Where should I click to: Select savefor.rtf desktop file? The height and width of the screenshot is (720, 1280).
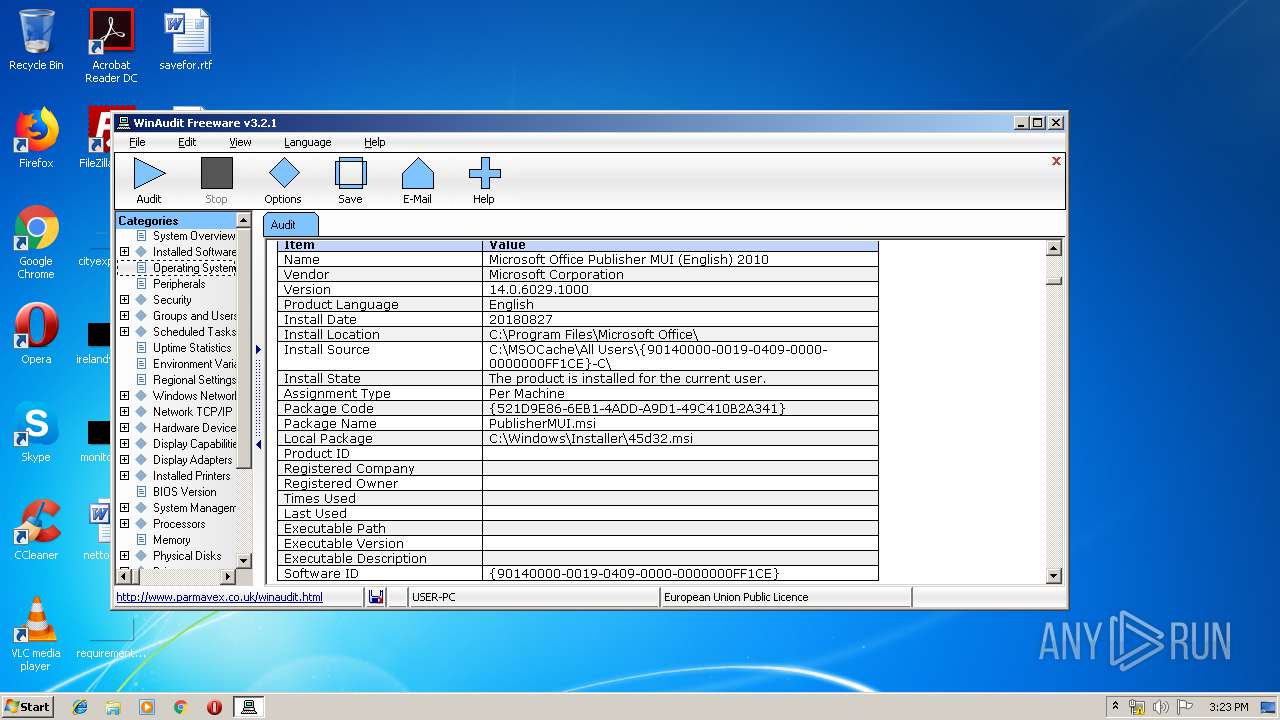point(186,40)
